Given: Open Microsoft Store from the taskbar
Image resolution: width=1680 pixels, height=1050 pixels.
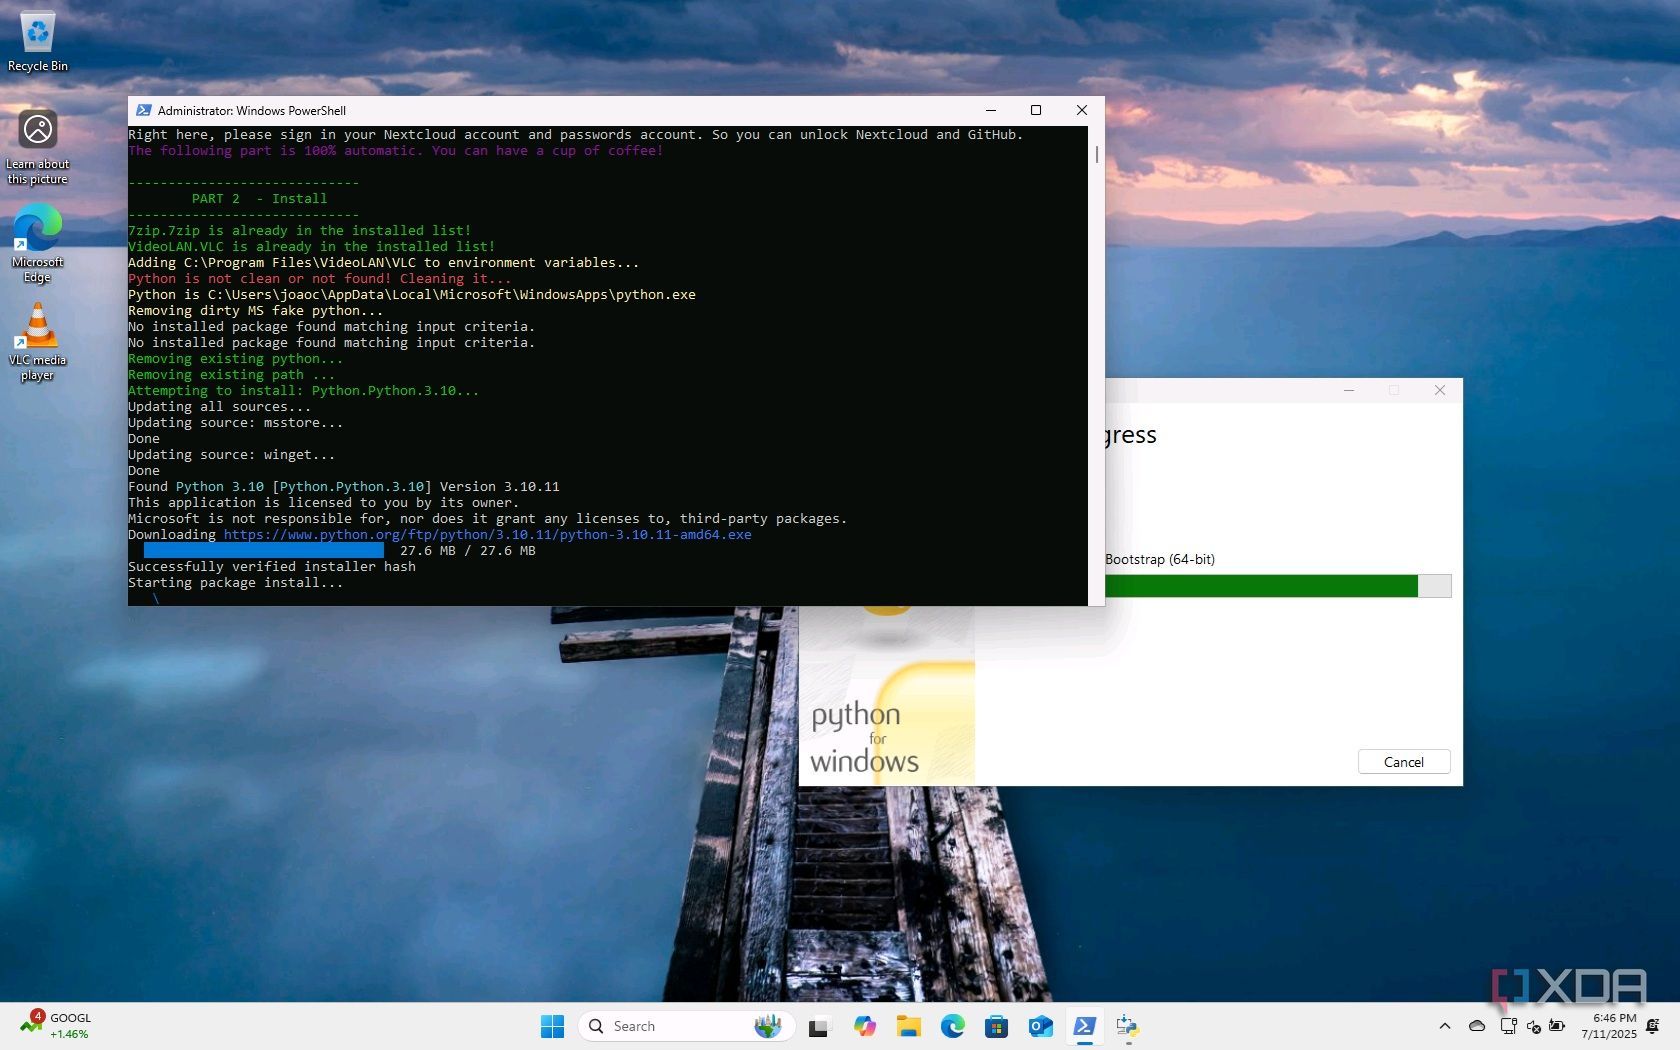Looking at the screenshot, I should click(996, 1026).
